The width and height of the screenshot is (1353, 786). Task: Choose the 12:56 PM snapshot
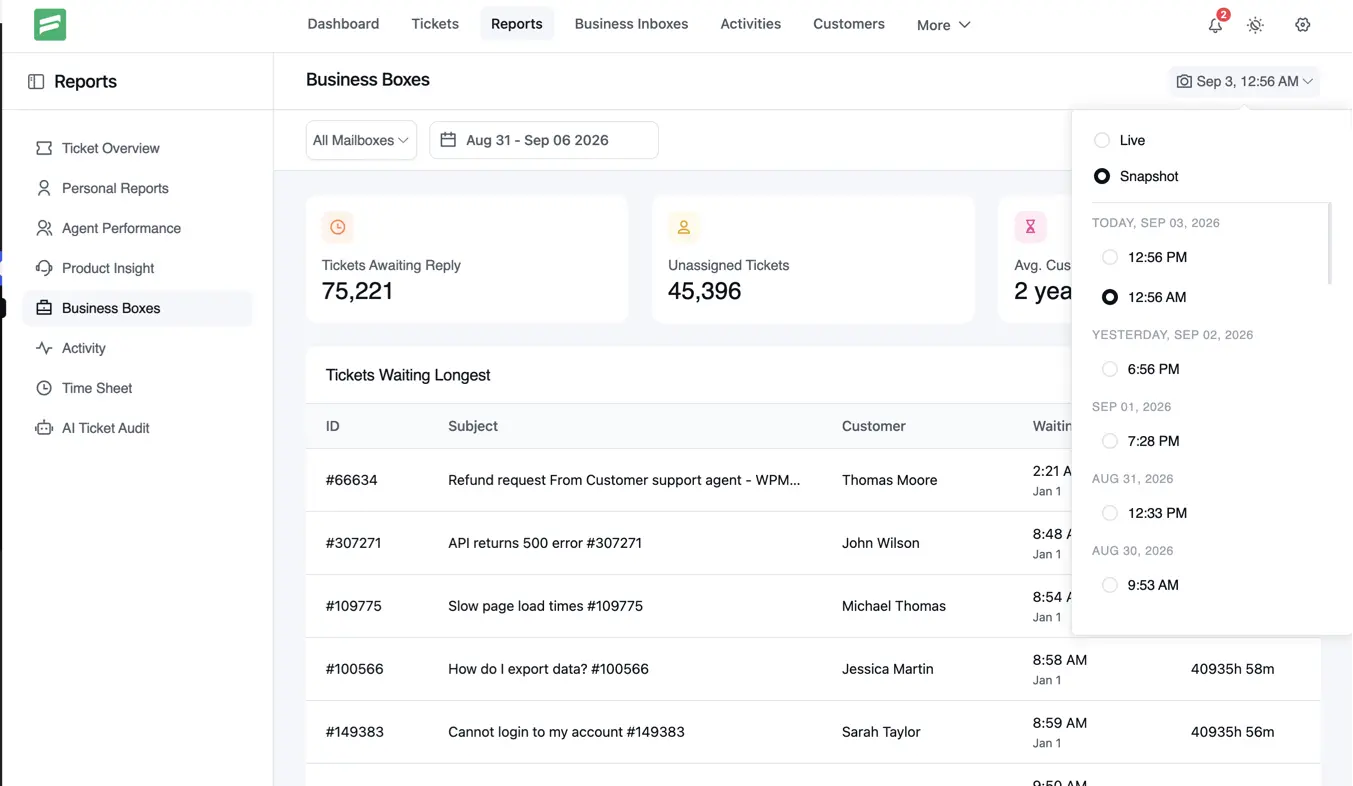1110,257
